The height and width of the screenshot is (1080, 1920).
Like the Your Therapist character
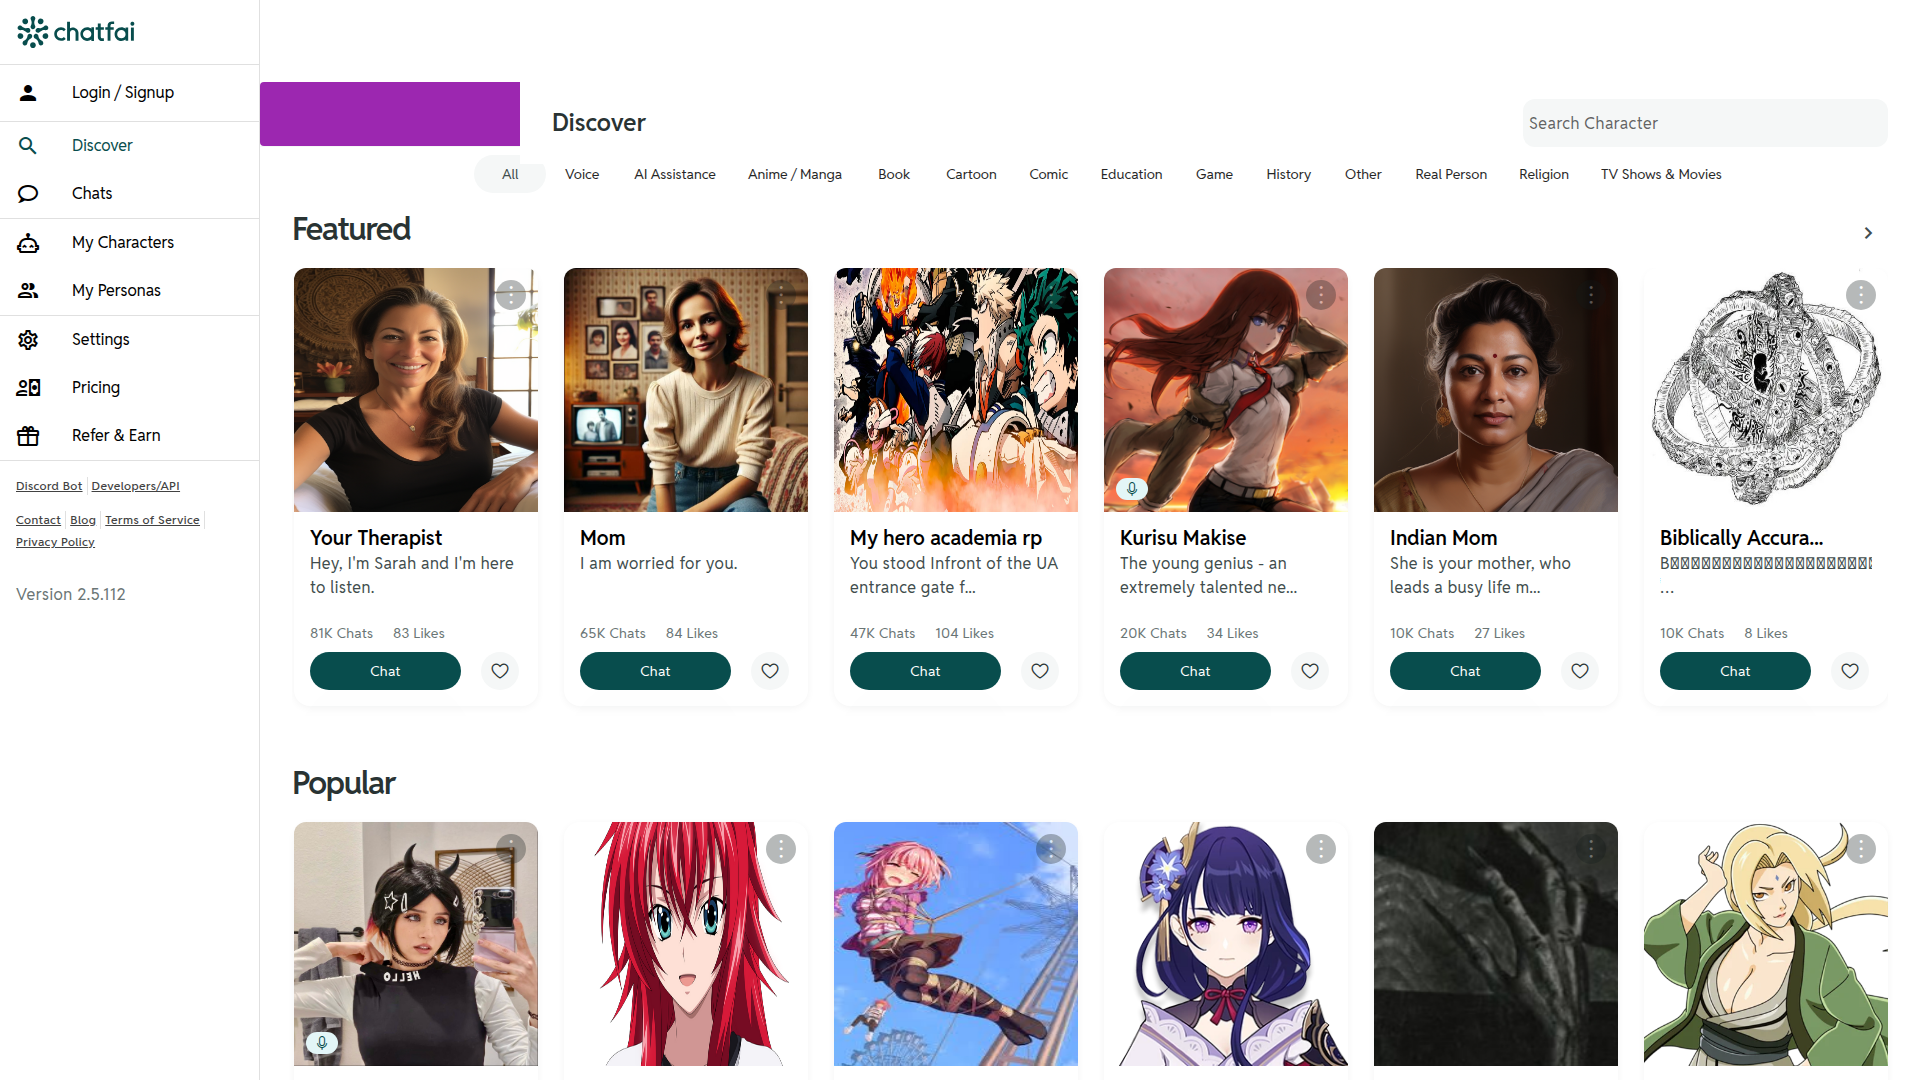tap(500, 671)
